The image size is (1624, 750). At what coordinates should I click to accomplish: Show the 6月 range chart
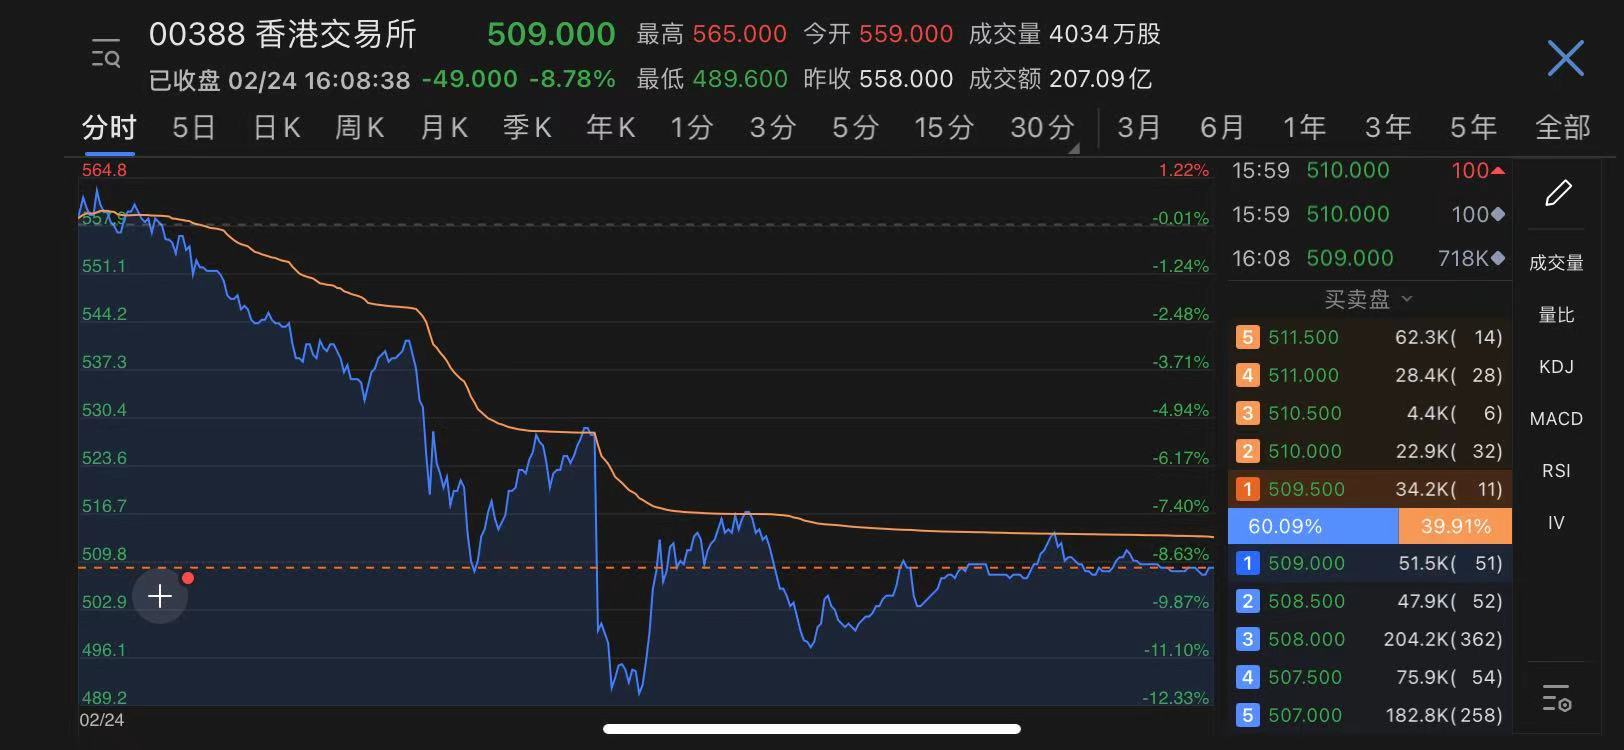coord(1222,128)
